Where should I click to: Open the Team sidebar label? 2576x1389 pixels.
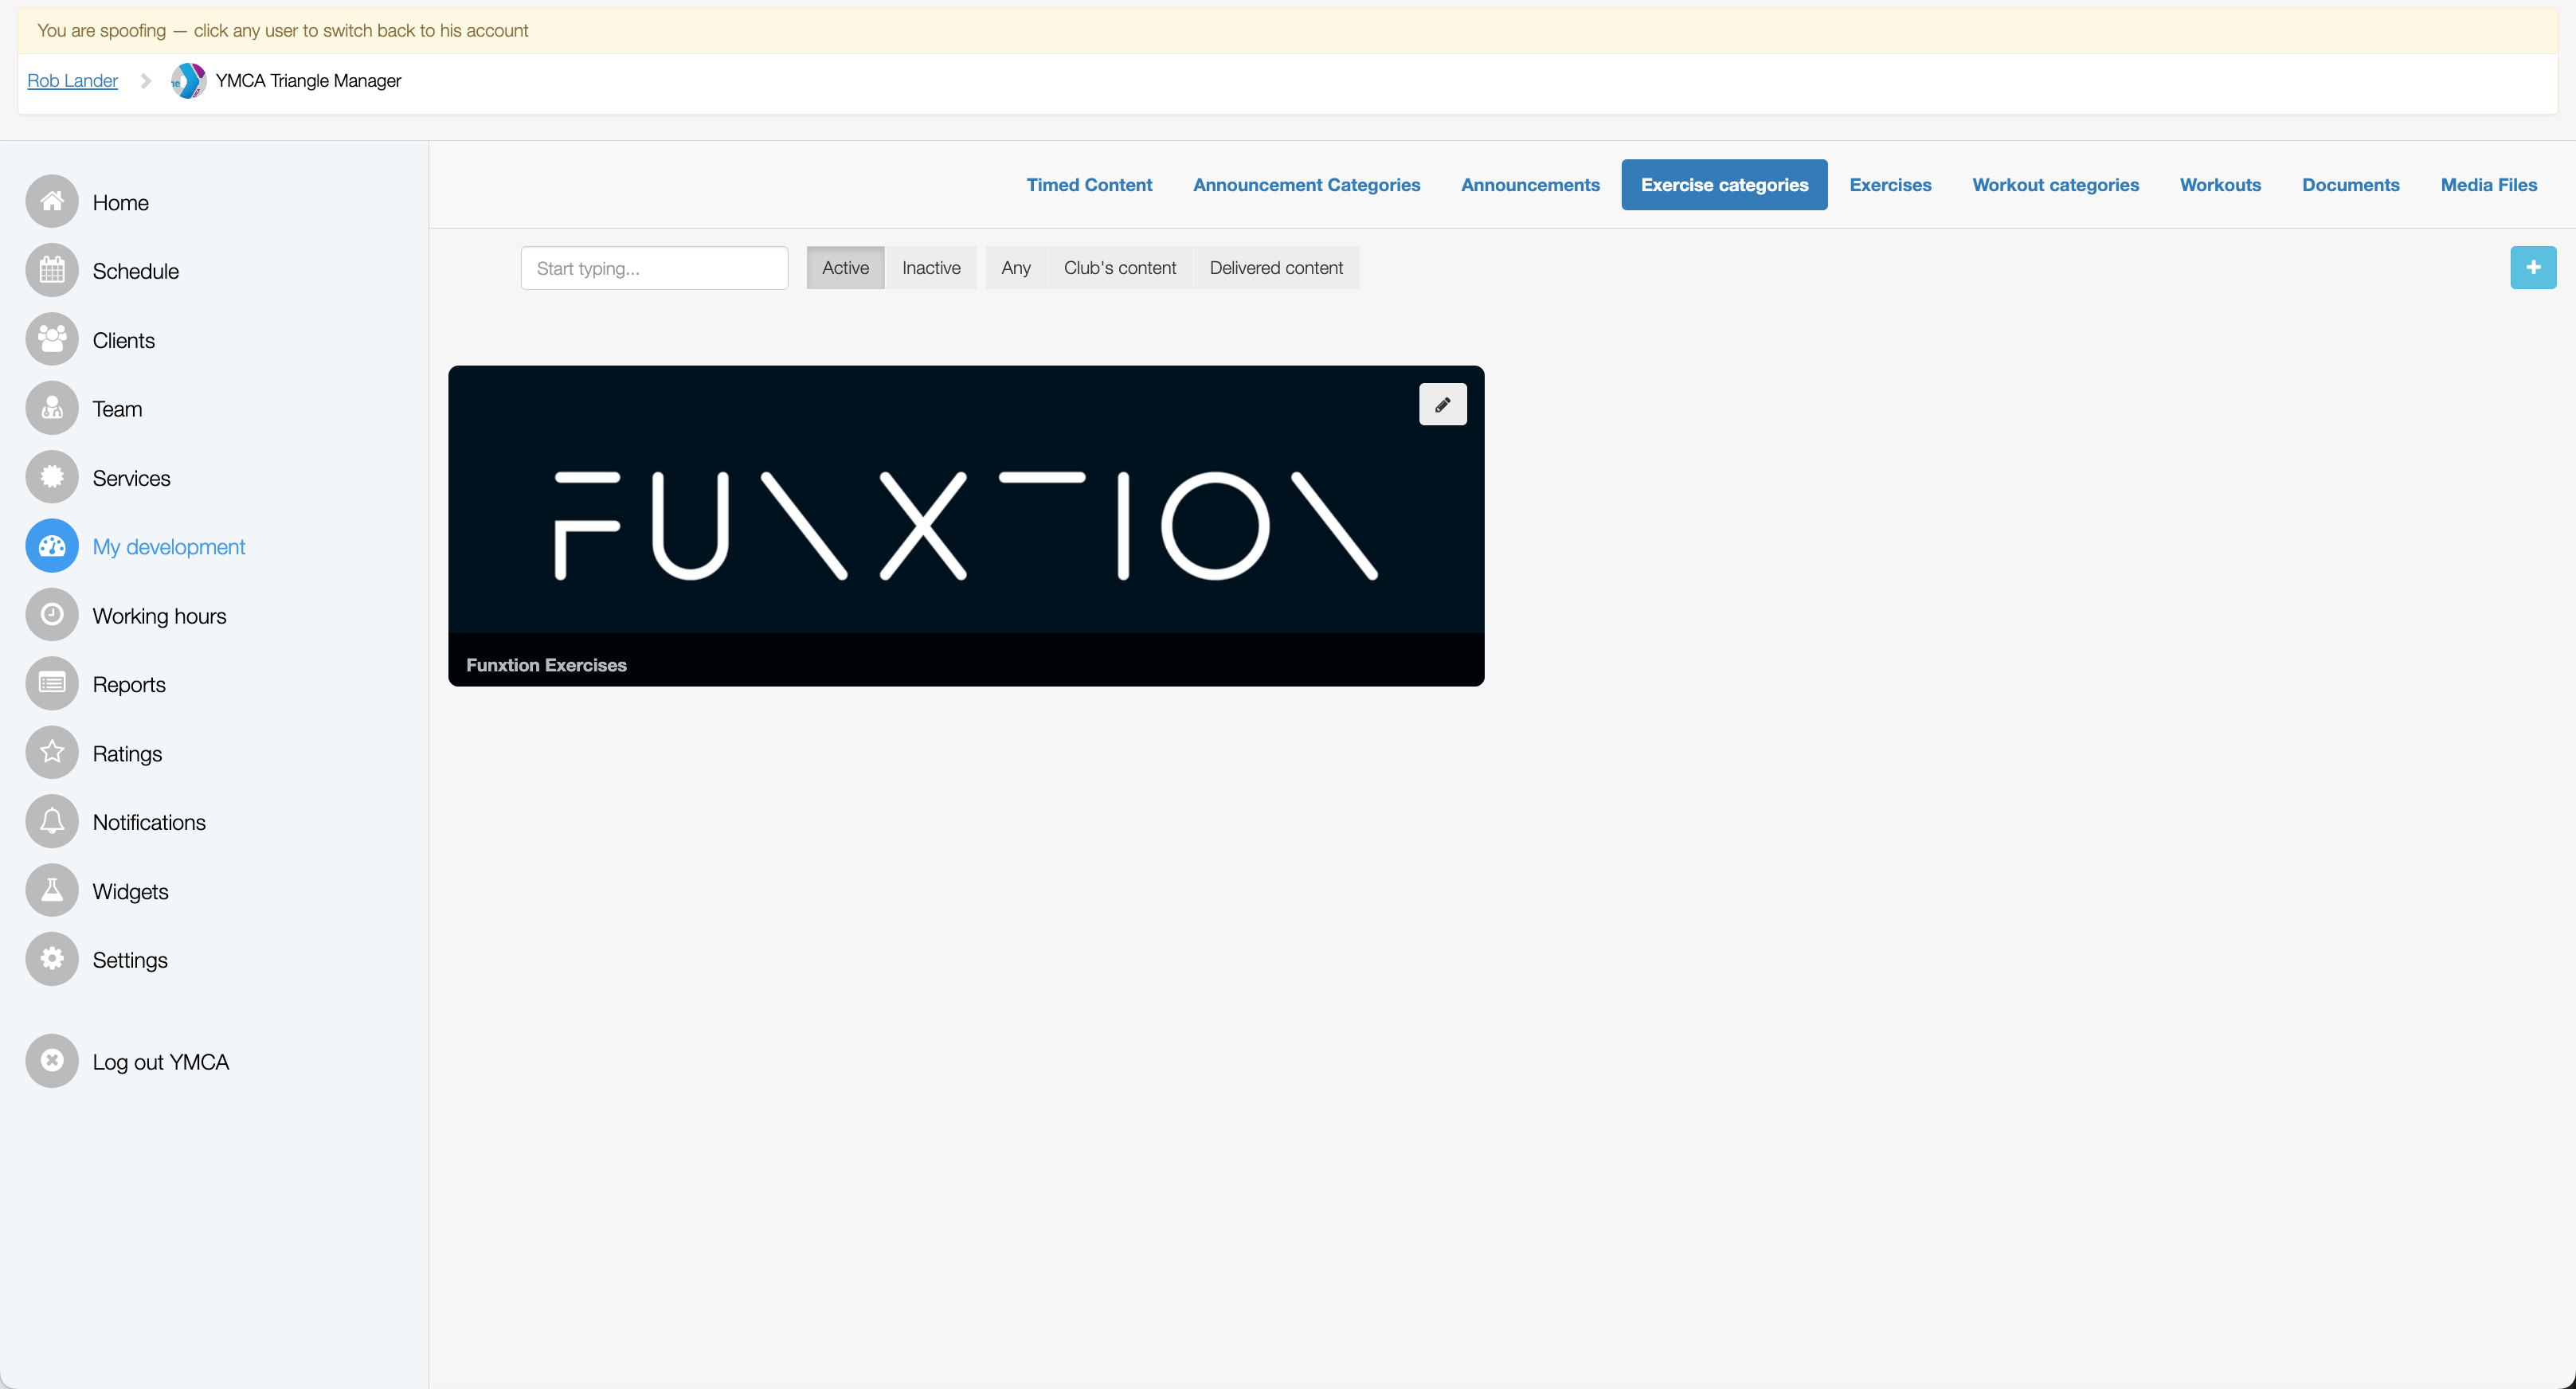pos(117,410)
